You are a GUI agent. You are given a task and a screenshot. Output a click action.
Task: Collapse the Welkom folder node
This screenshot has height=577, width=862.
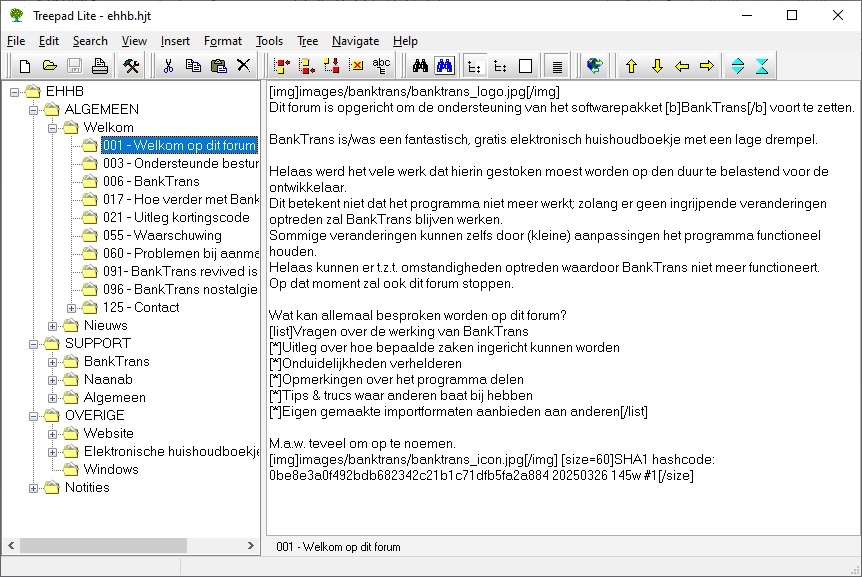coord(53,127)
